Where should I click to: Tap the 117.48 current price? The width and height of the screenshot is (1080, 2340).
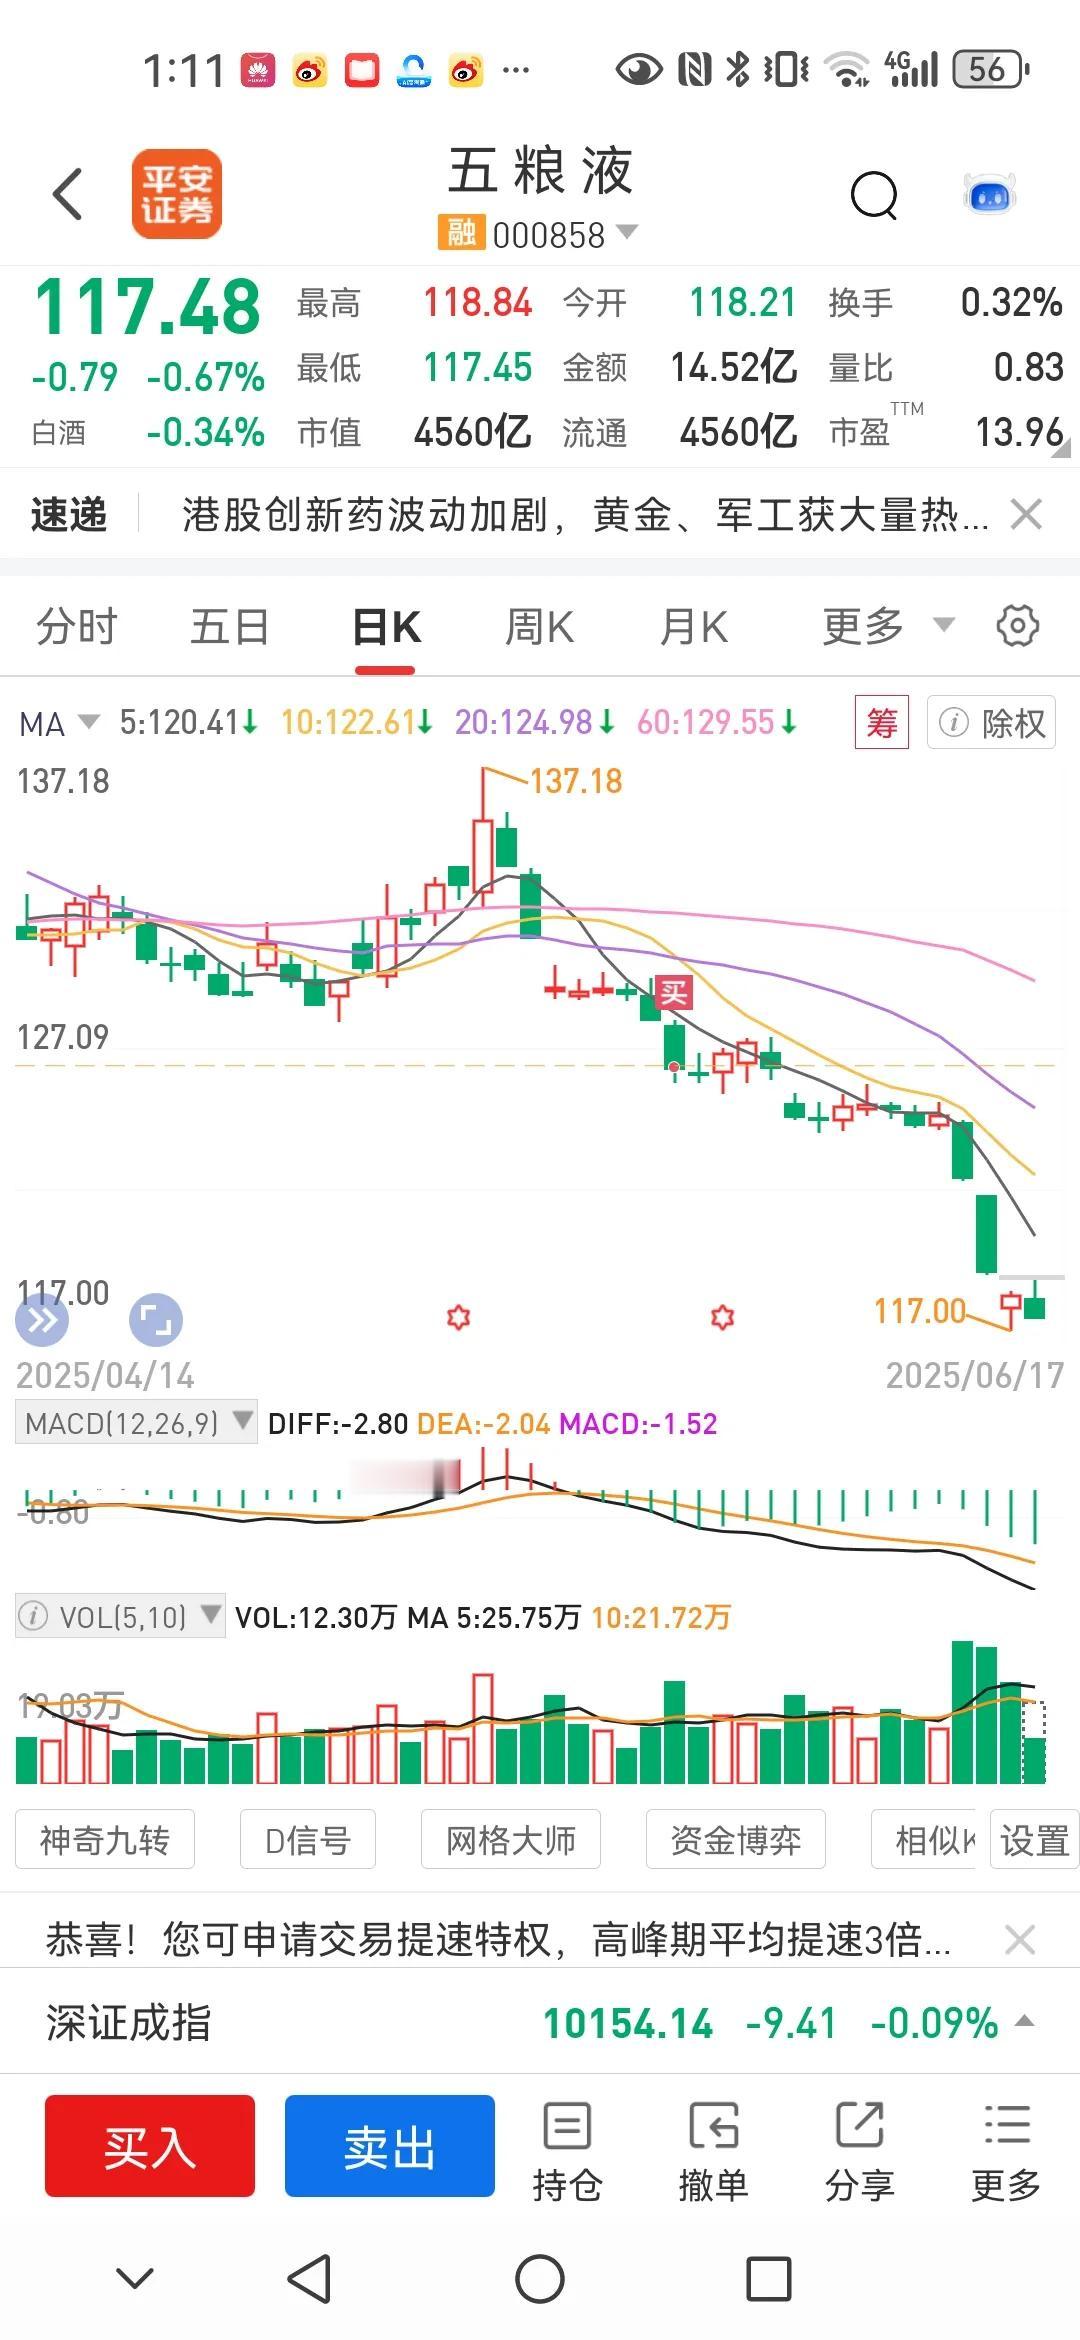(x=148, y=306)
